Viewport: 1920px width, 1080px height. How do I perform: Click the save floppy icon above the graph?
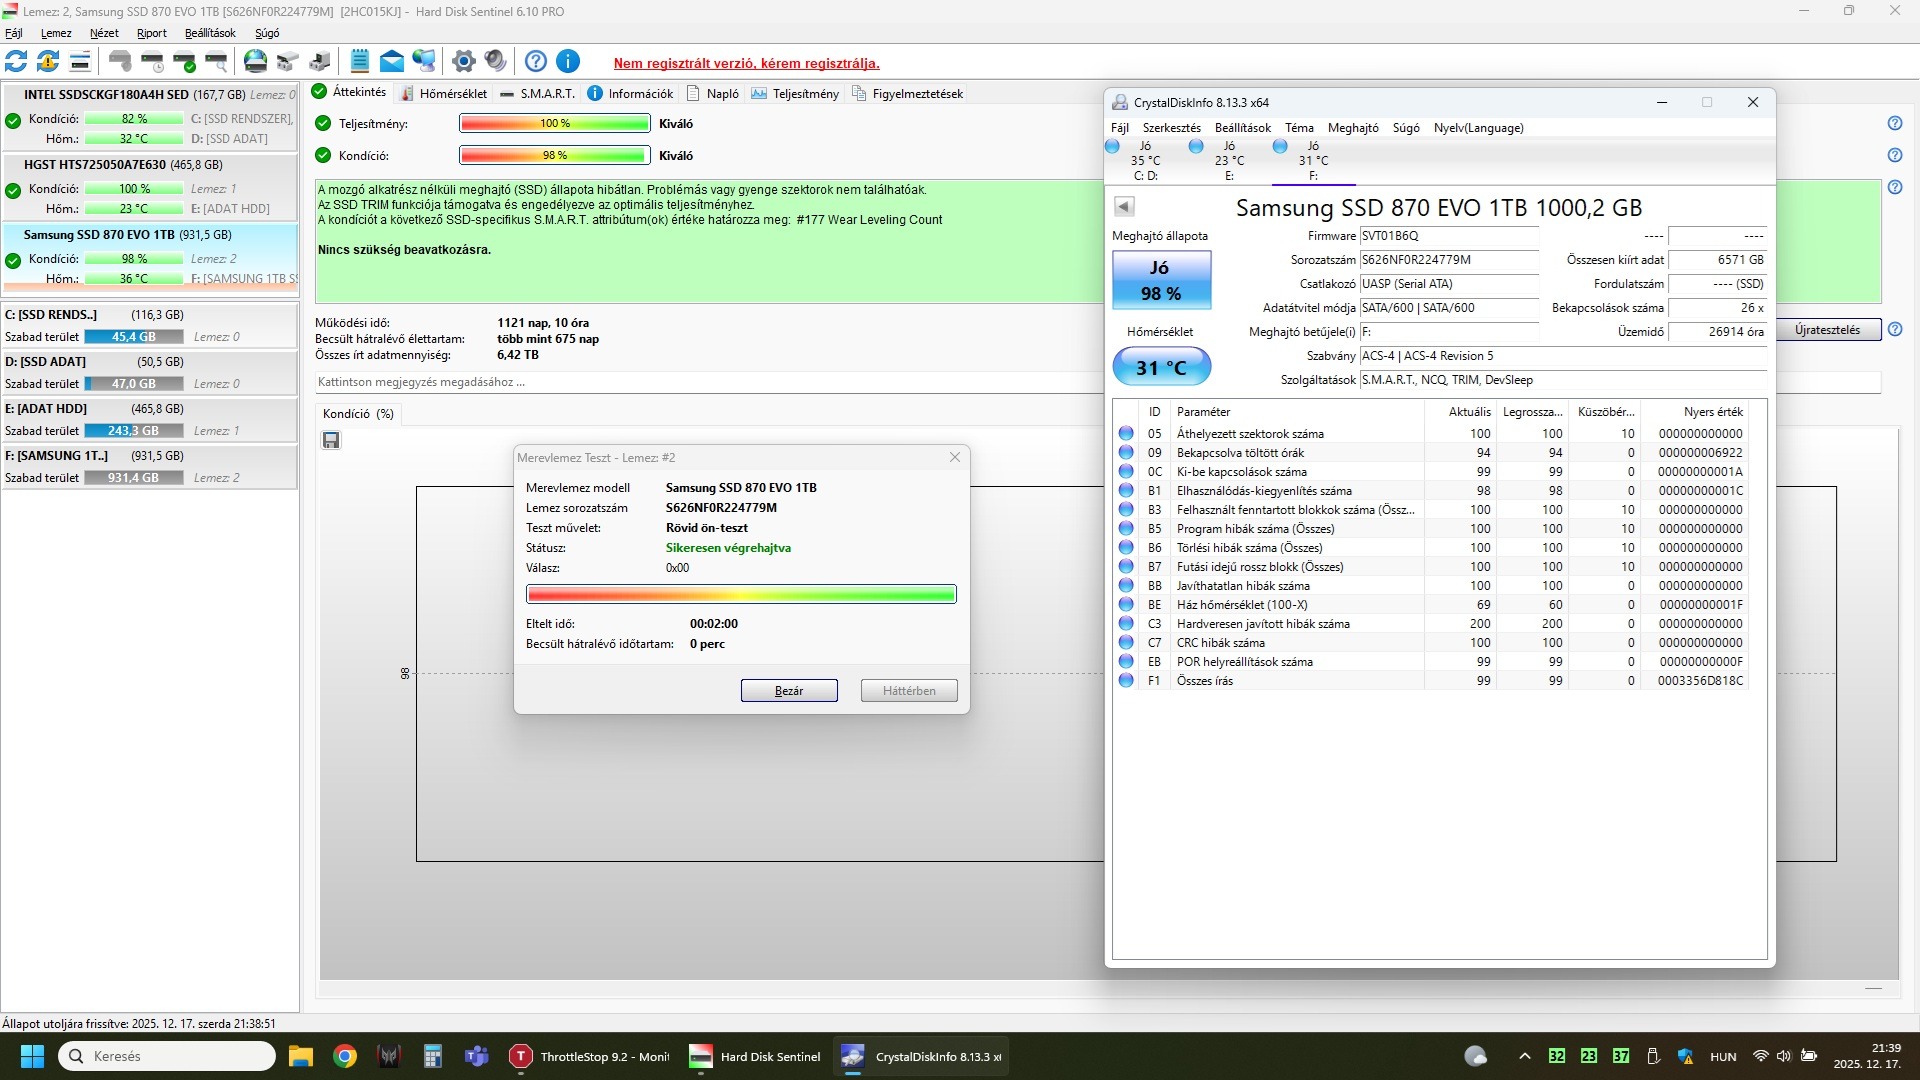click(x=332, y=441)
